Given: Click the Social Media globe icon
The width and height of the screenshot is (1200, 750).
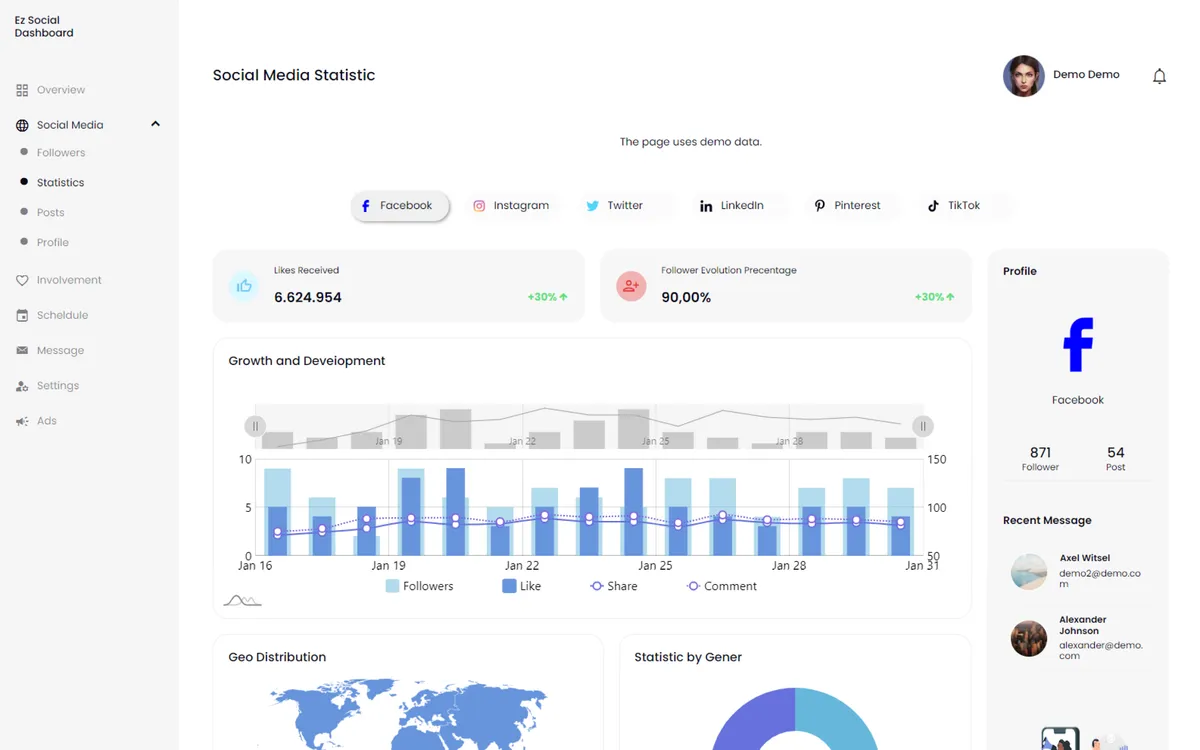Looking at the screenshot, I should coord(22,125).
